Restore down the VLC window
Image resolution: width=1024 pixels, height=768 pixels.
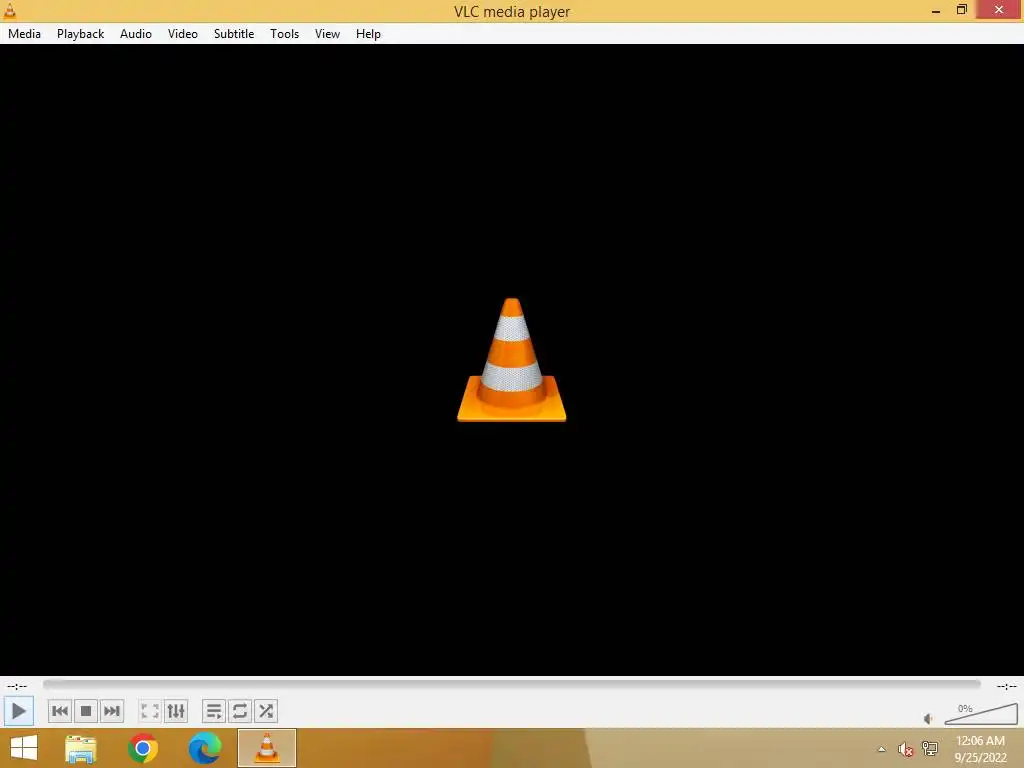coord(961,10)
